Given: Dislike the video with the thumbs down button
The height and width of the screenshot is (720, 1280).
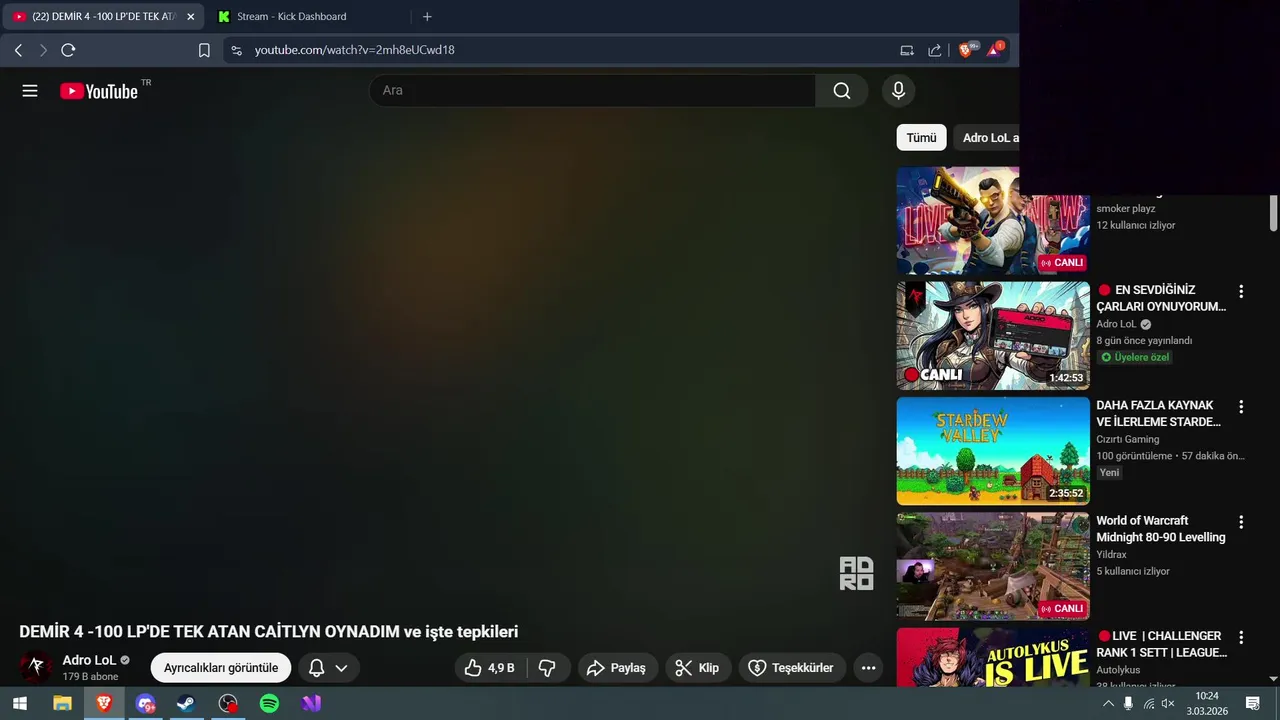Looking at the screenshot, I should [x=547, y=668].
